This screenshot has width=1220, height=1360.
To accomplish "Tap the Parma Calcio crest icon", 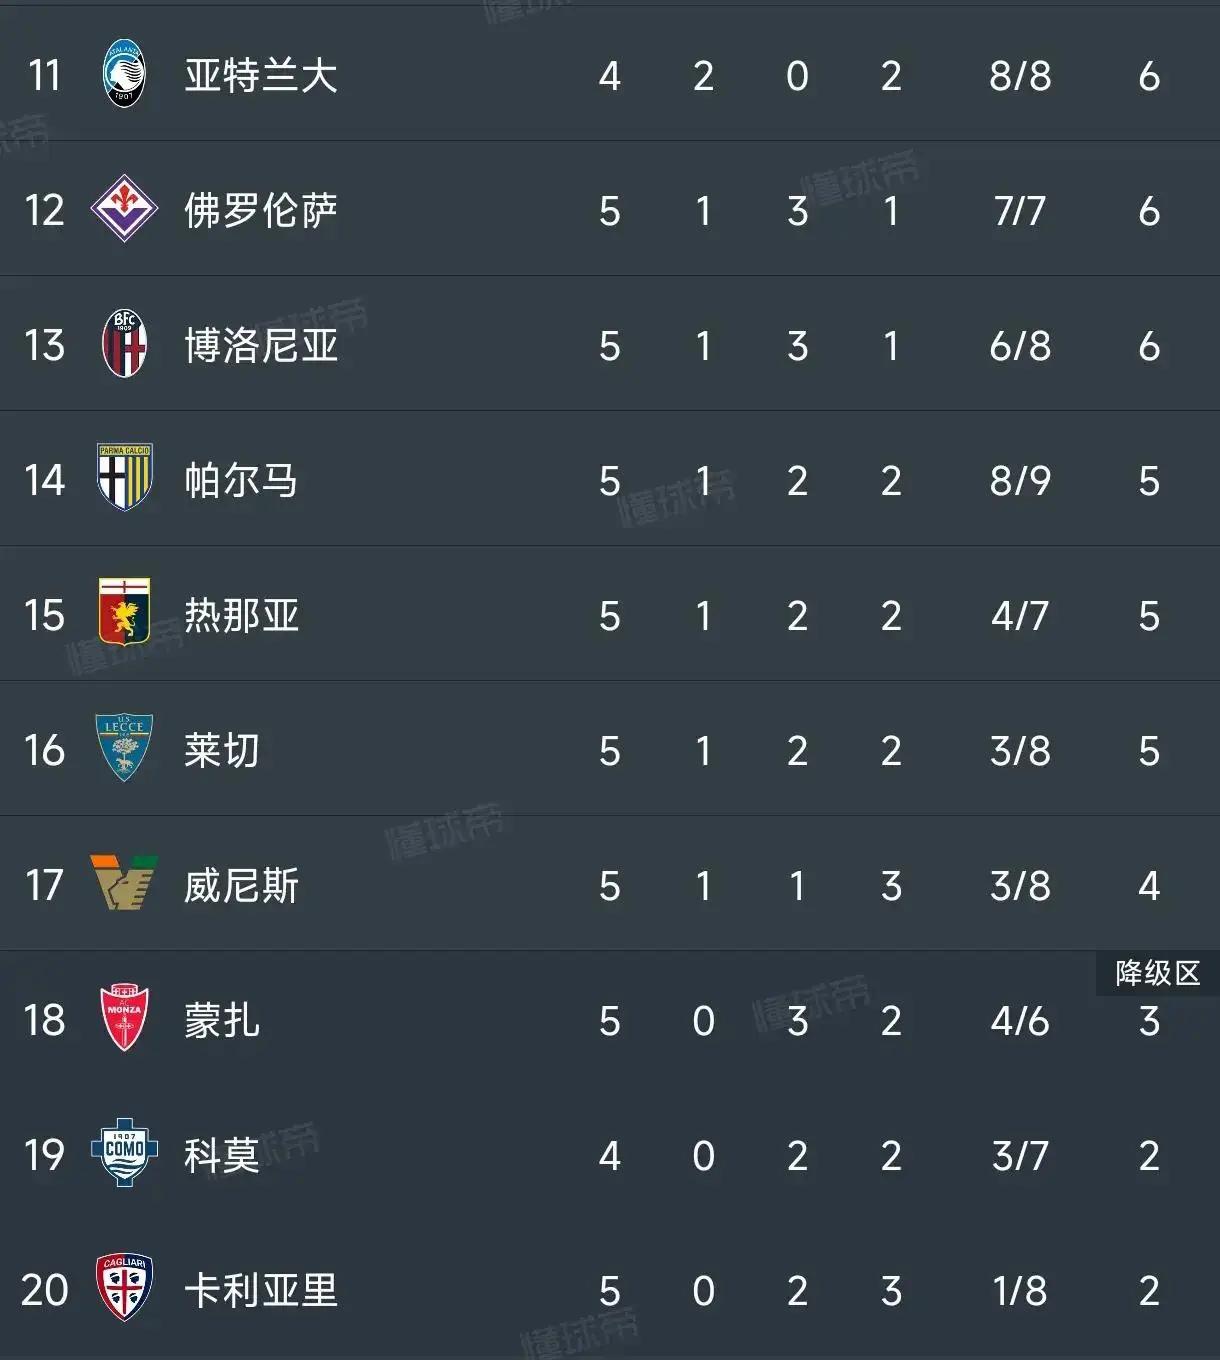I will pos(124,479).
